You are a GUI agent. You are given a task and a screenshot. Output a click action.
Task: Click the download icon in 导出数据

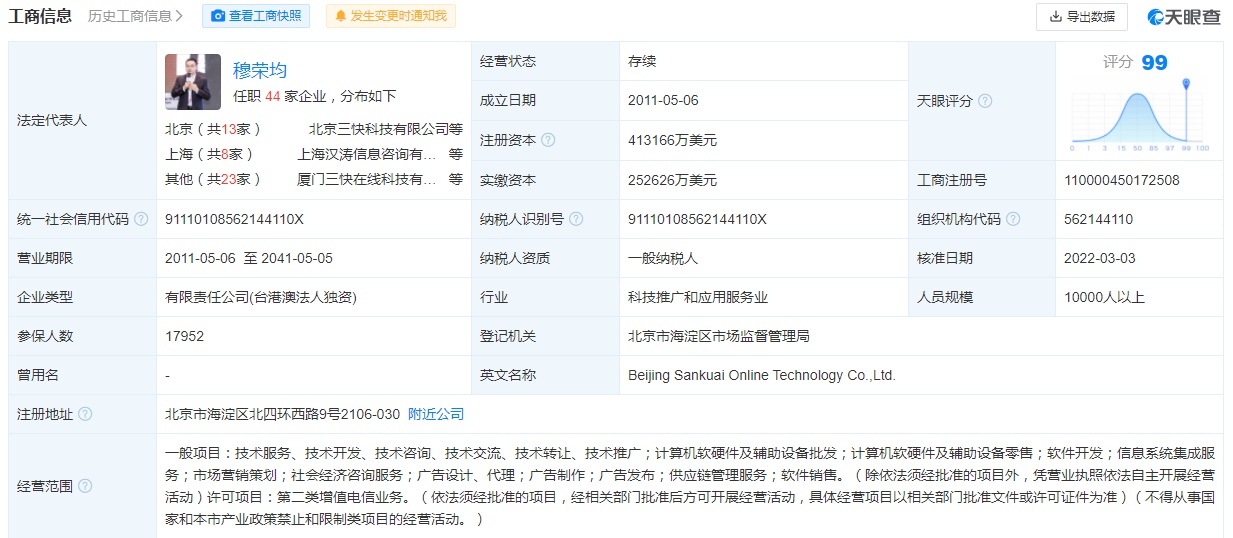[1055, 16]
